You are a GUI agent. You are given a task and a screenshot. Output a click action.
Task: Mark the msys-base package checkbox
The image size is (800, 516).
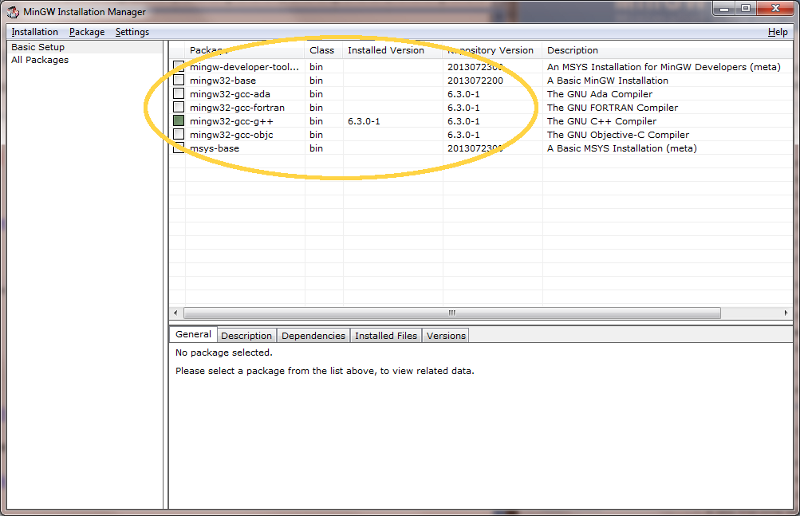coord(179,148)
